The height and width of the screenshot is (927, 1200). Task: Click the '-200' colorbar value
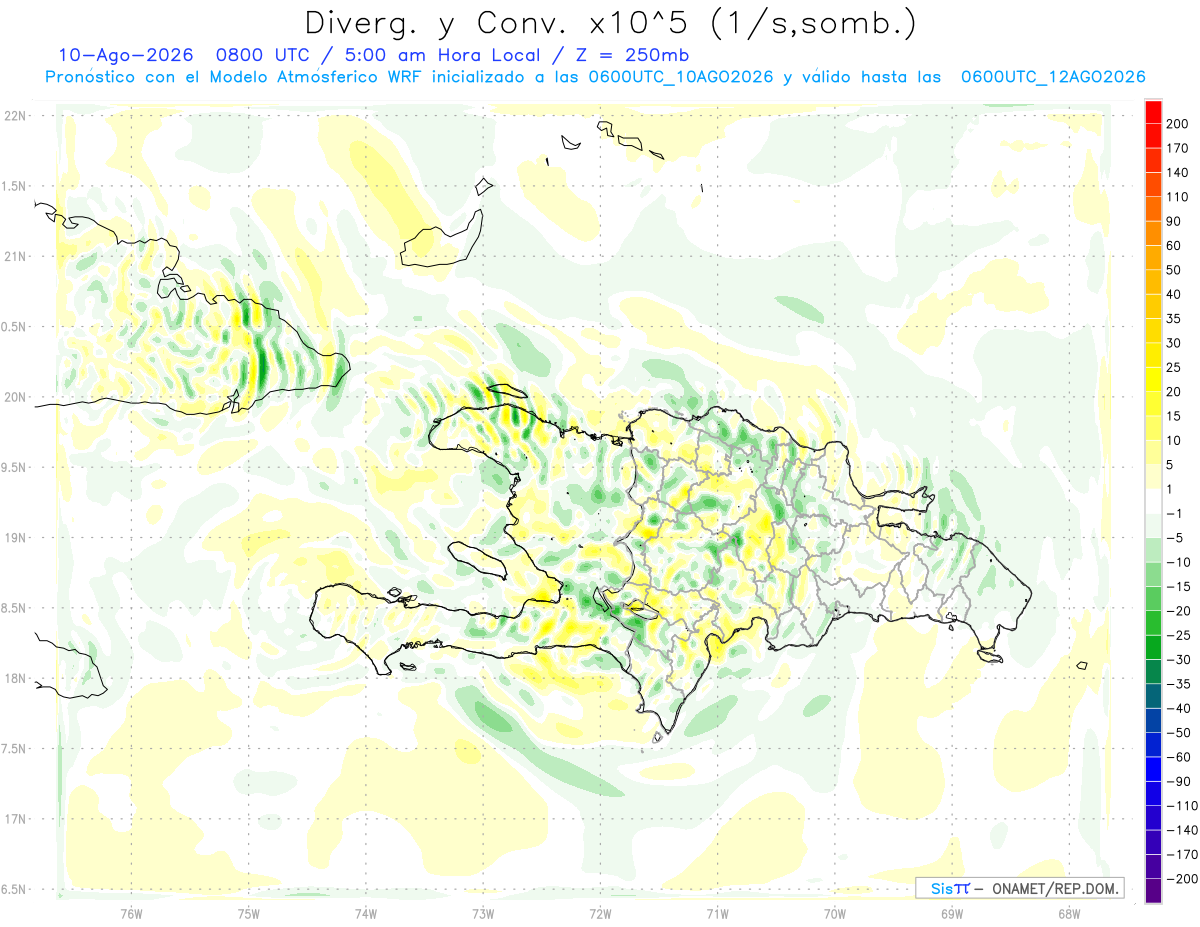(x=1181, y=879)
